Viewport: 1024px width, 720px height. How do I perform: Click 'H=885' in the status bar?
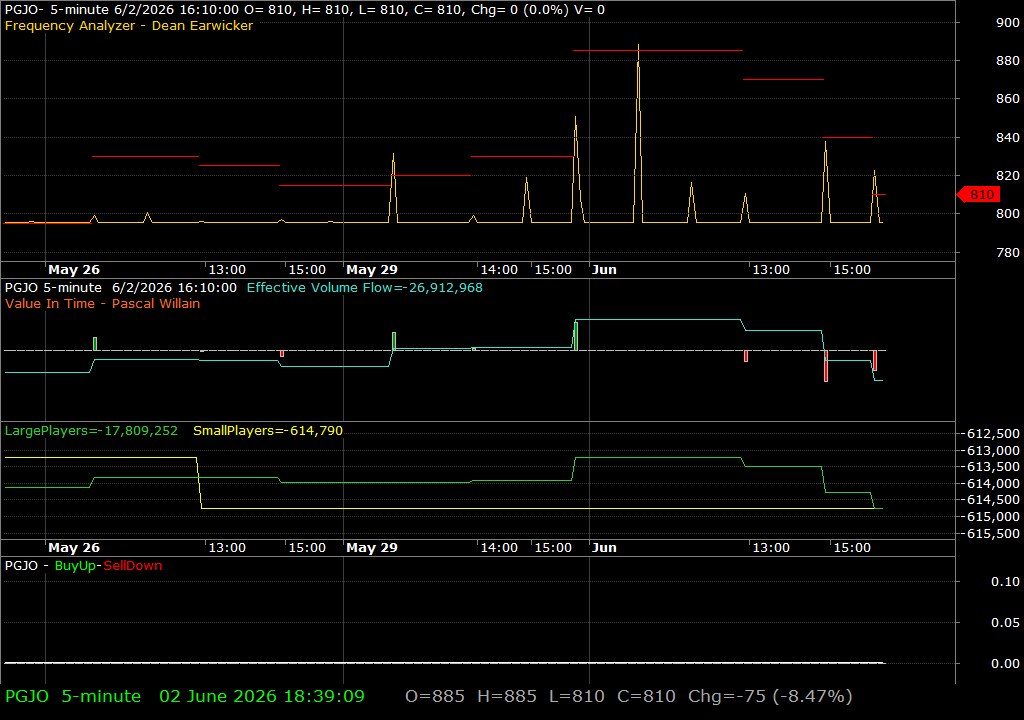click(x=507, y=696)
